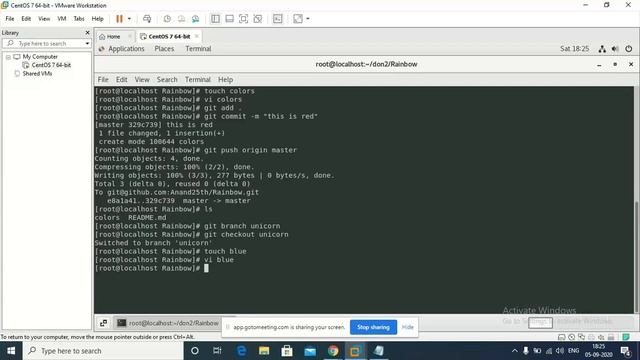Screen dimensions: 640x360
Task: Click the Sat 18:25 clock
Action: point(574,49)
